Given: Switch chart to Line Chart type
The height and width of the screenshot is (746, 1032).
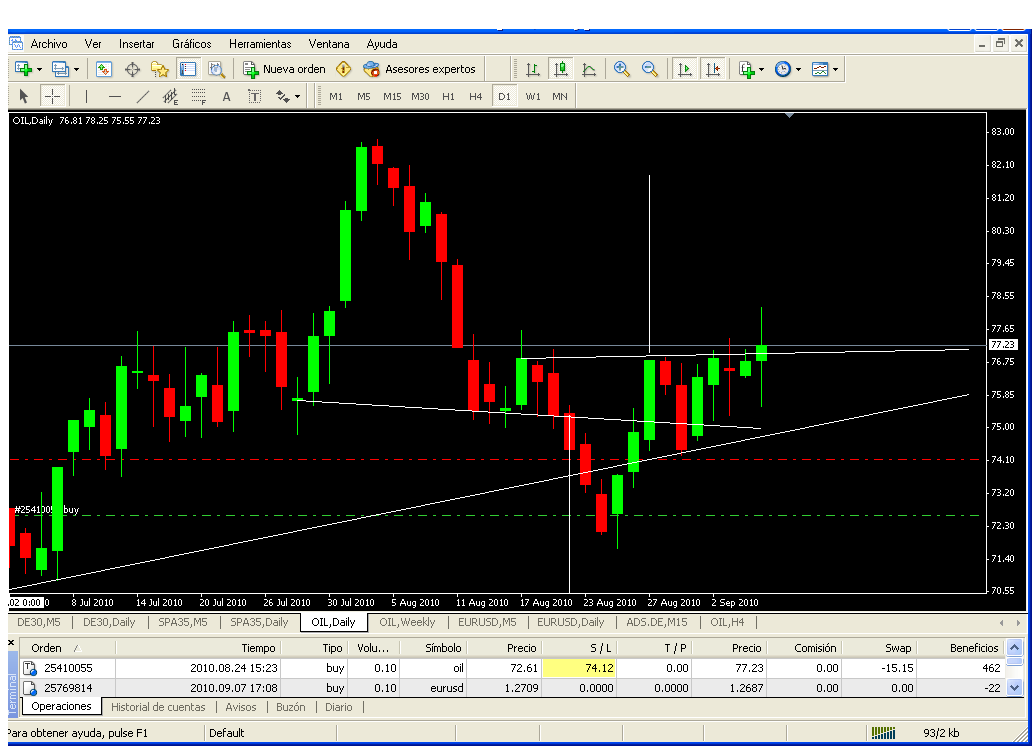Looking at the screenshot, I should pos(589,69).
